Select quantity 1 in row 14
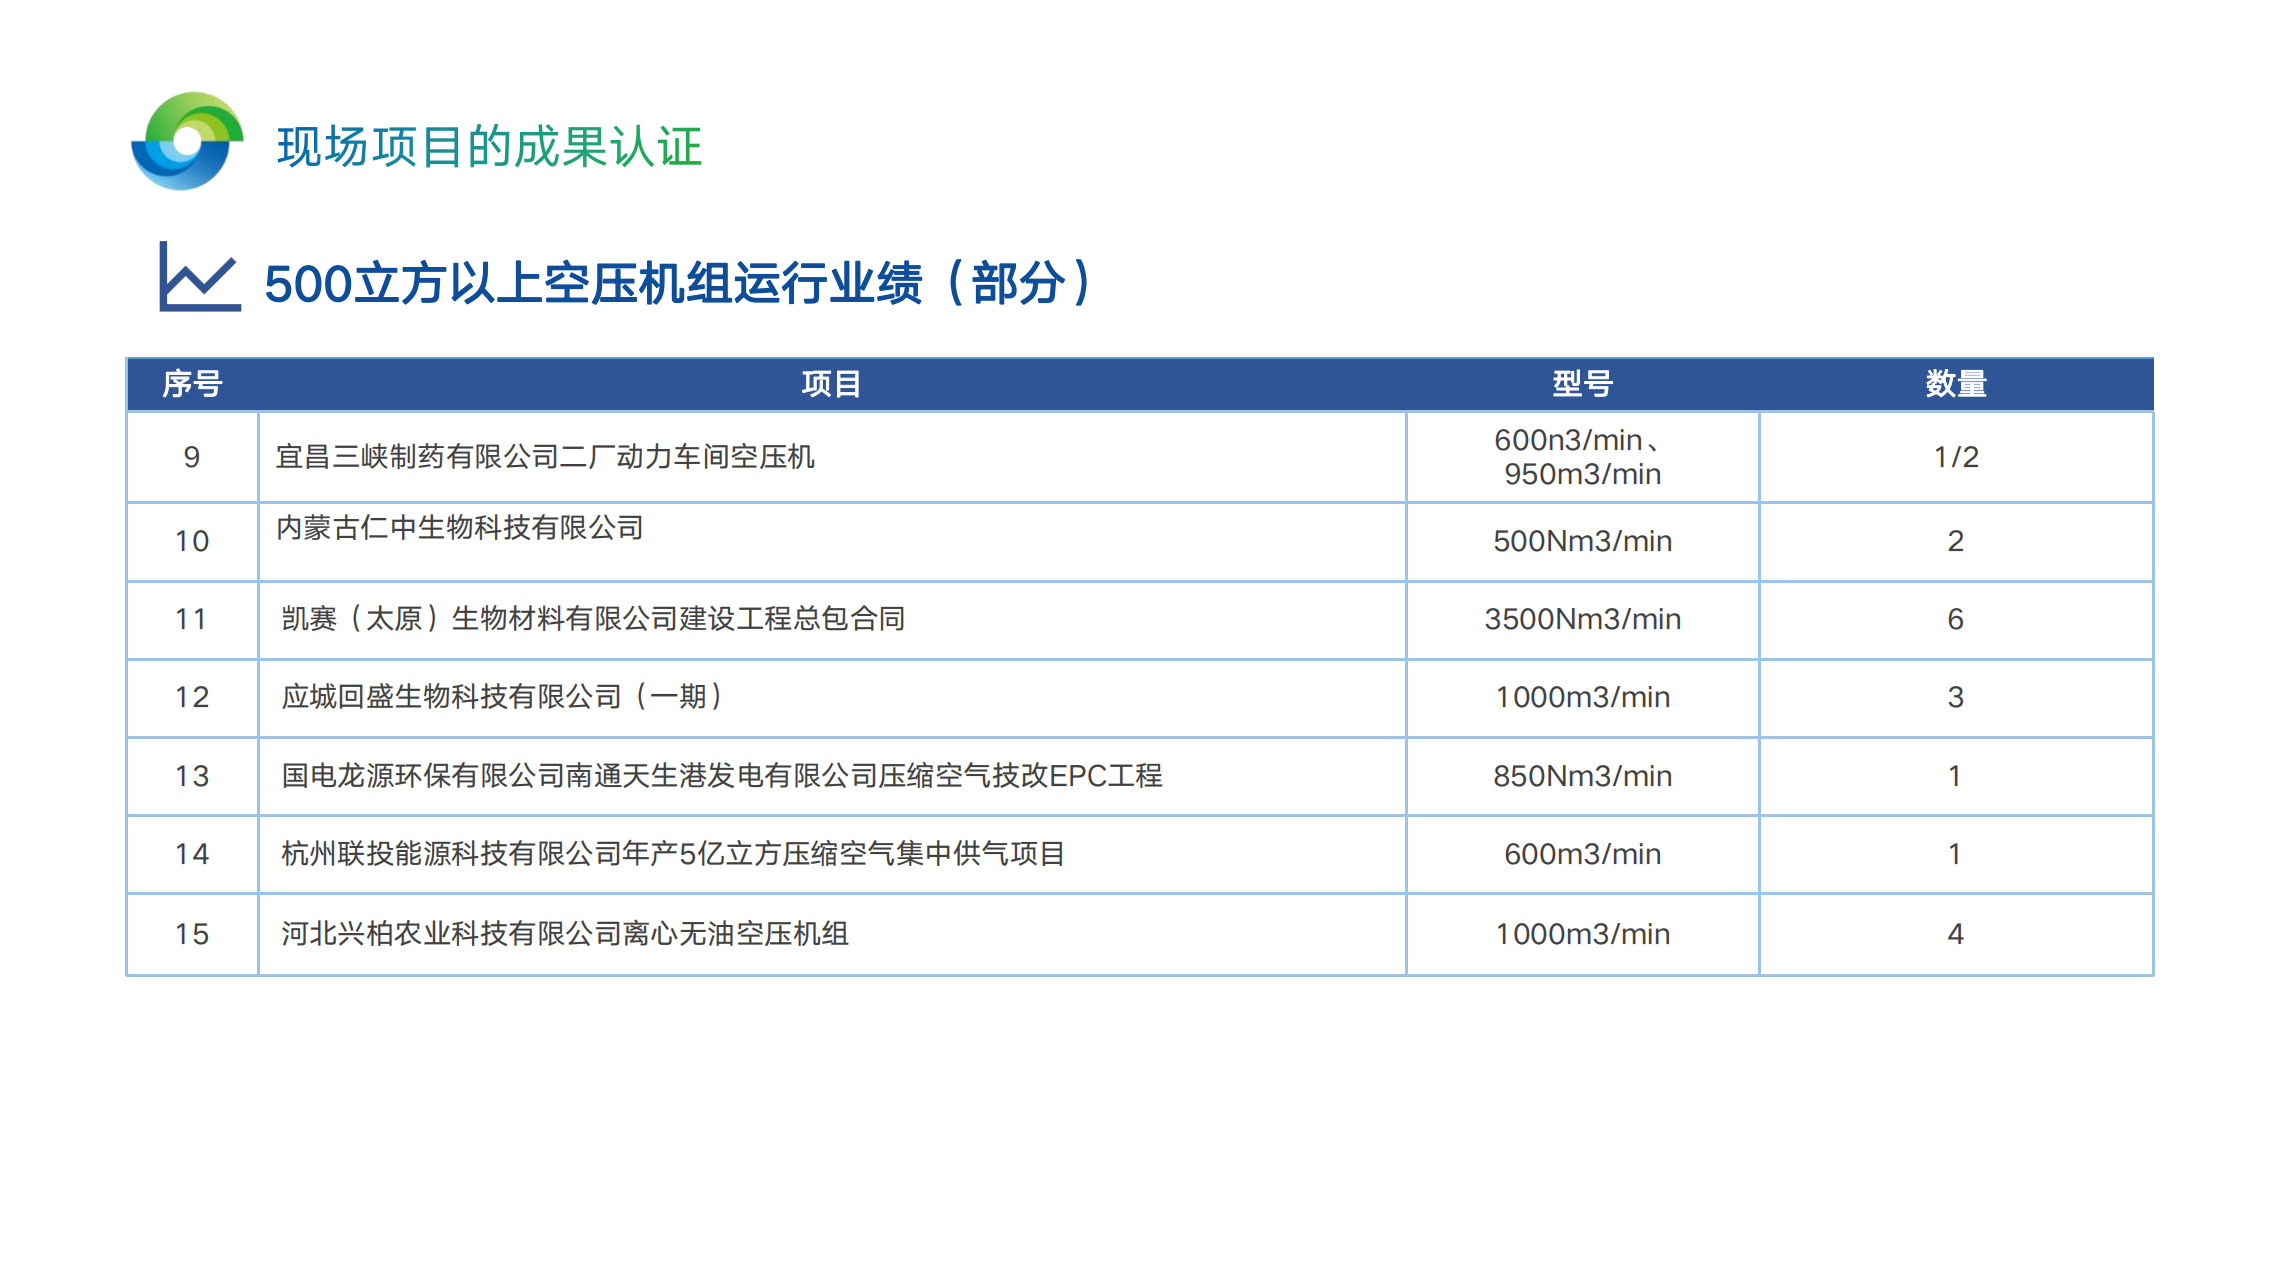2275x1280 pixels. [x=1956, y=854]
